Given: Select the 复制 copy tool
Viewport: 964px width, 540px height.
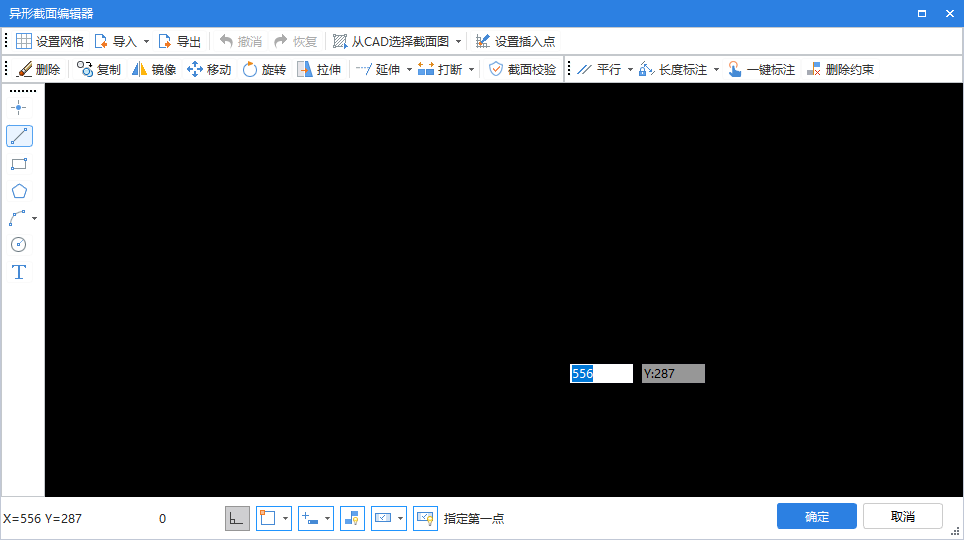Looking at the screenshot, I should pos(99,69).
